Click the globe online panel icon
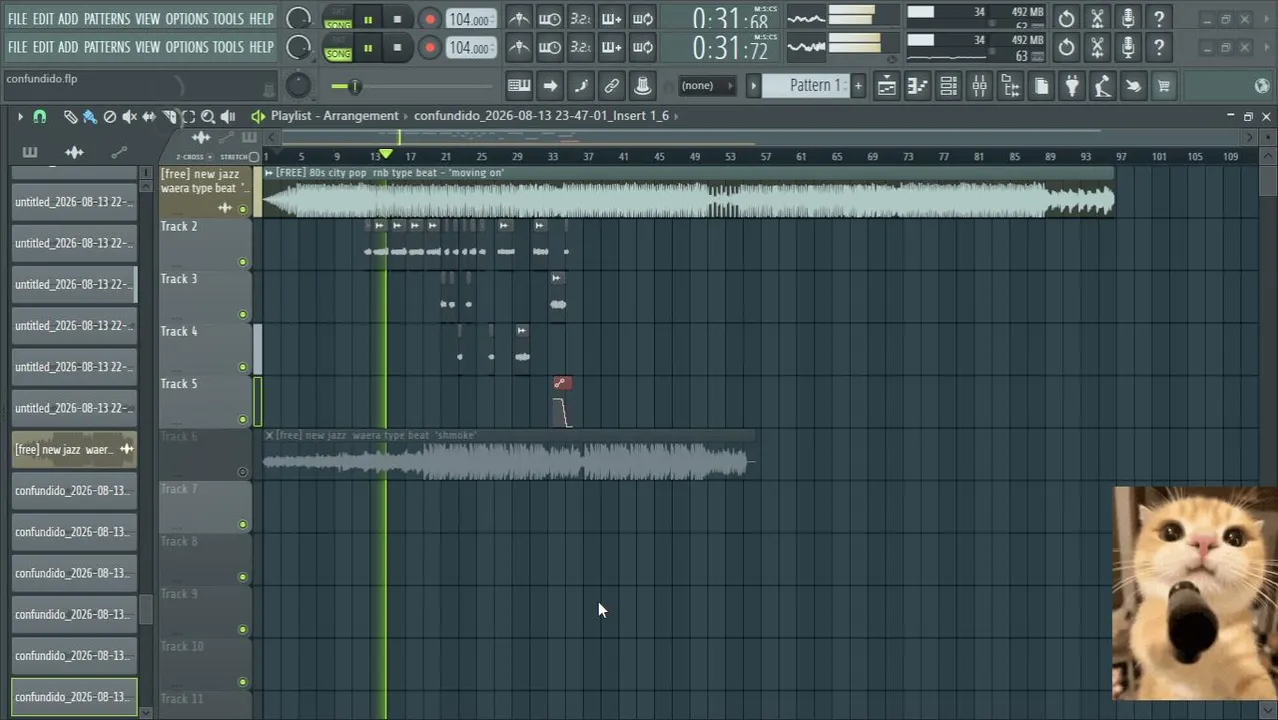 click(1262, 86)
